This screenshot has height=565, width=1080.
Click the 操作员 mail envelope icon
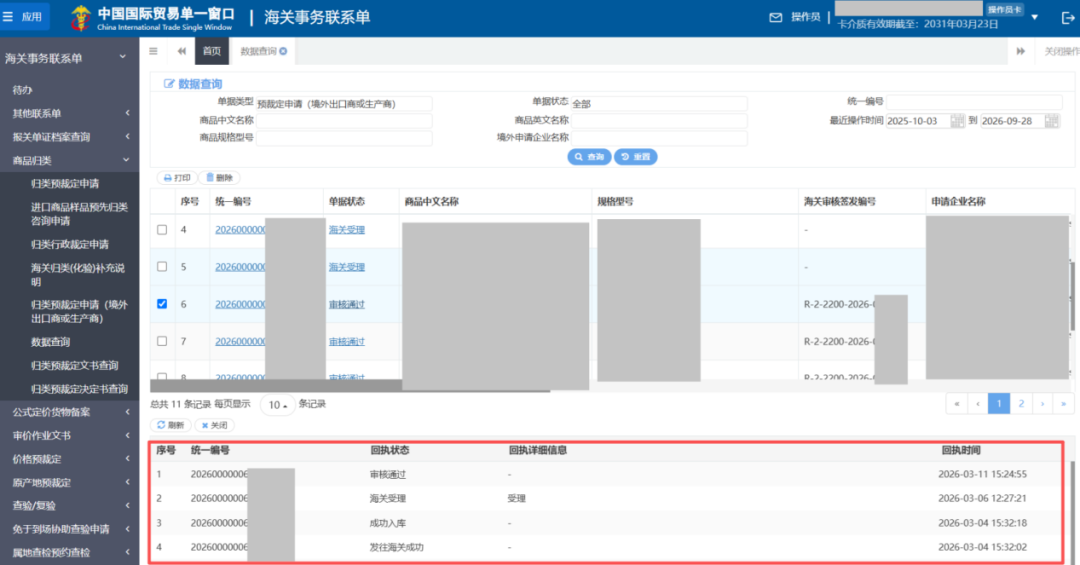pyautogui.click(x=776, y=17)
